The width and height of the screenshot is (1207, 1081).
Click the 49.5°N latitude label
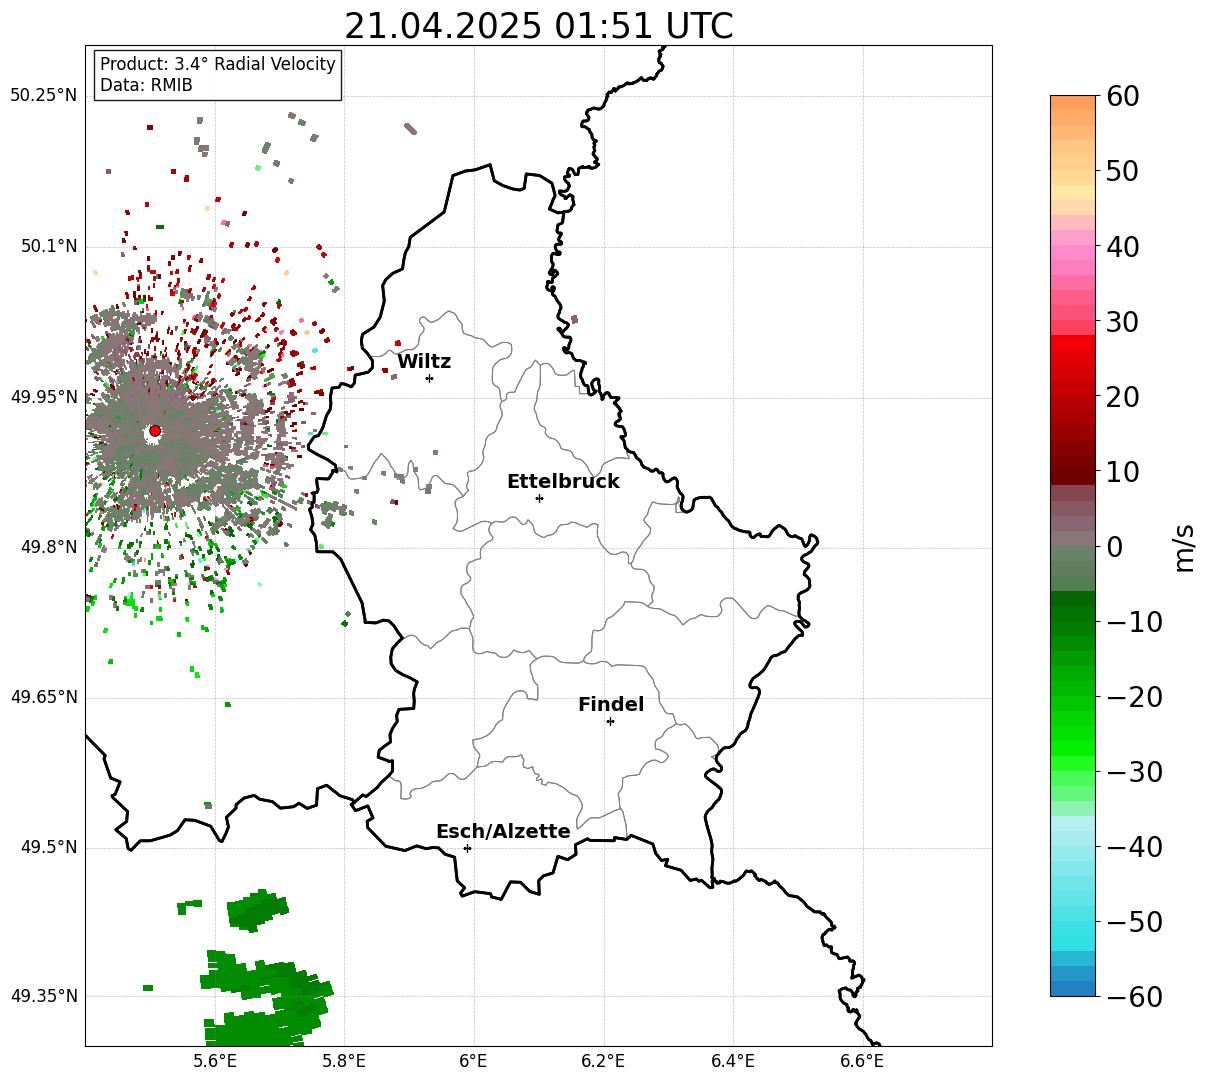48,847
